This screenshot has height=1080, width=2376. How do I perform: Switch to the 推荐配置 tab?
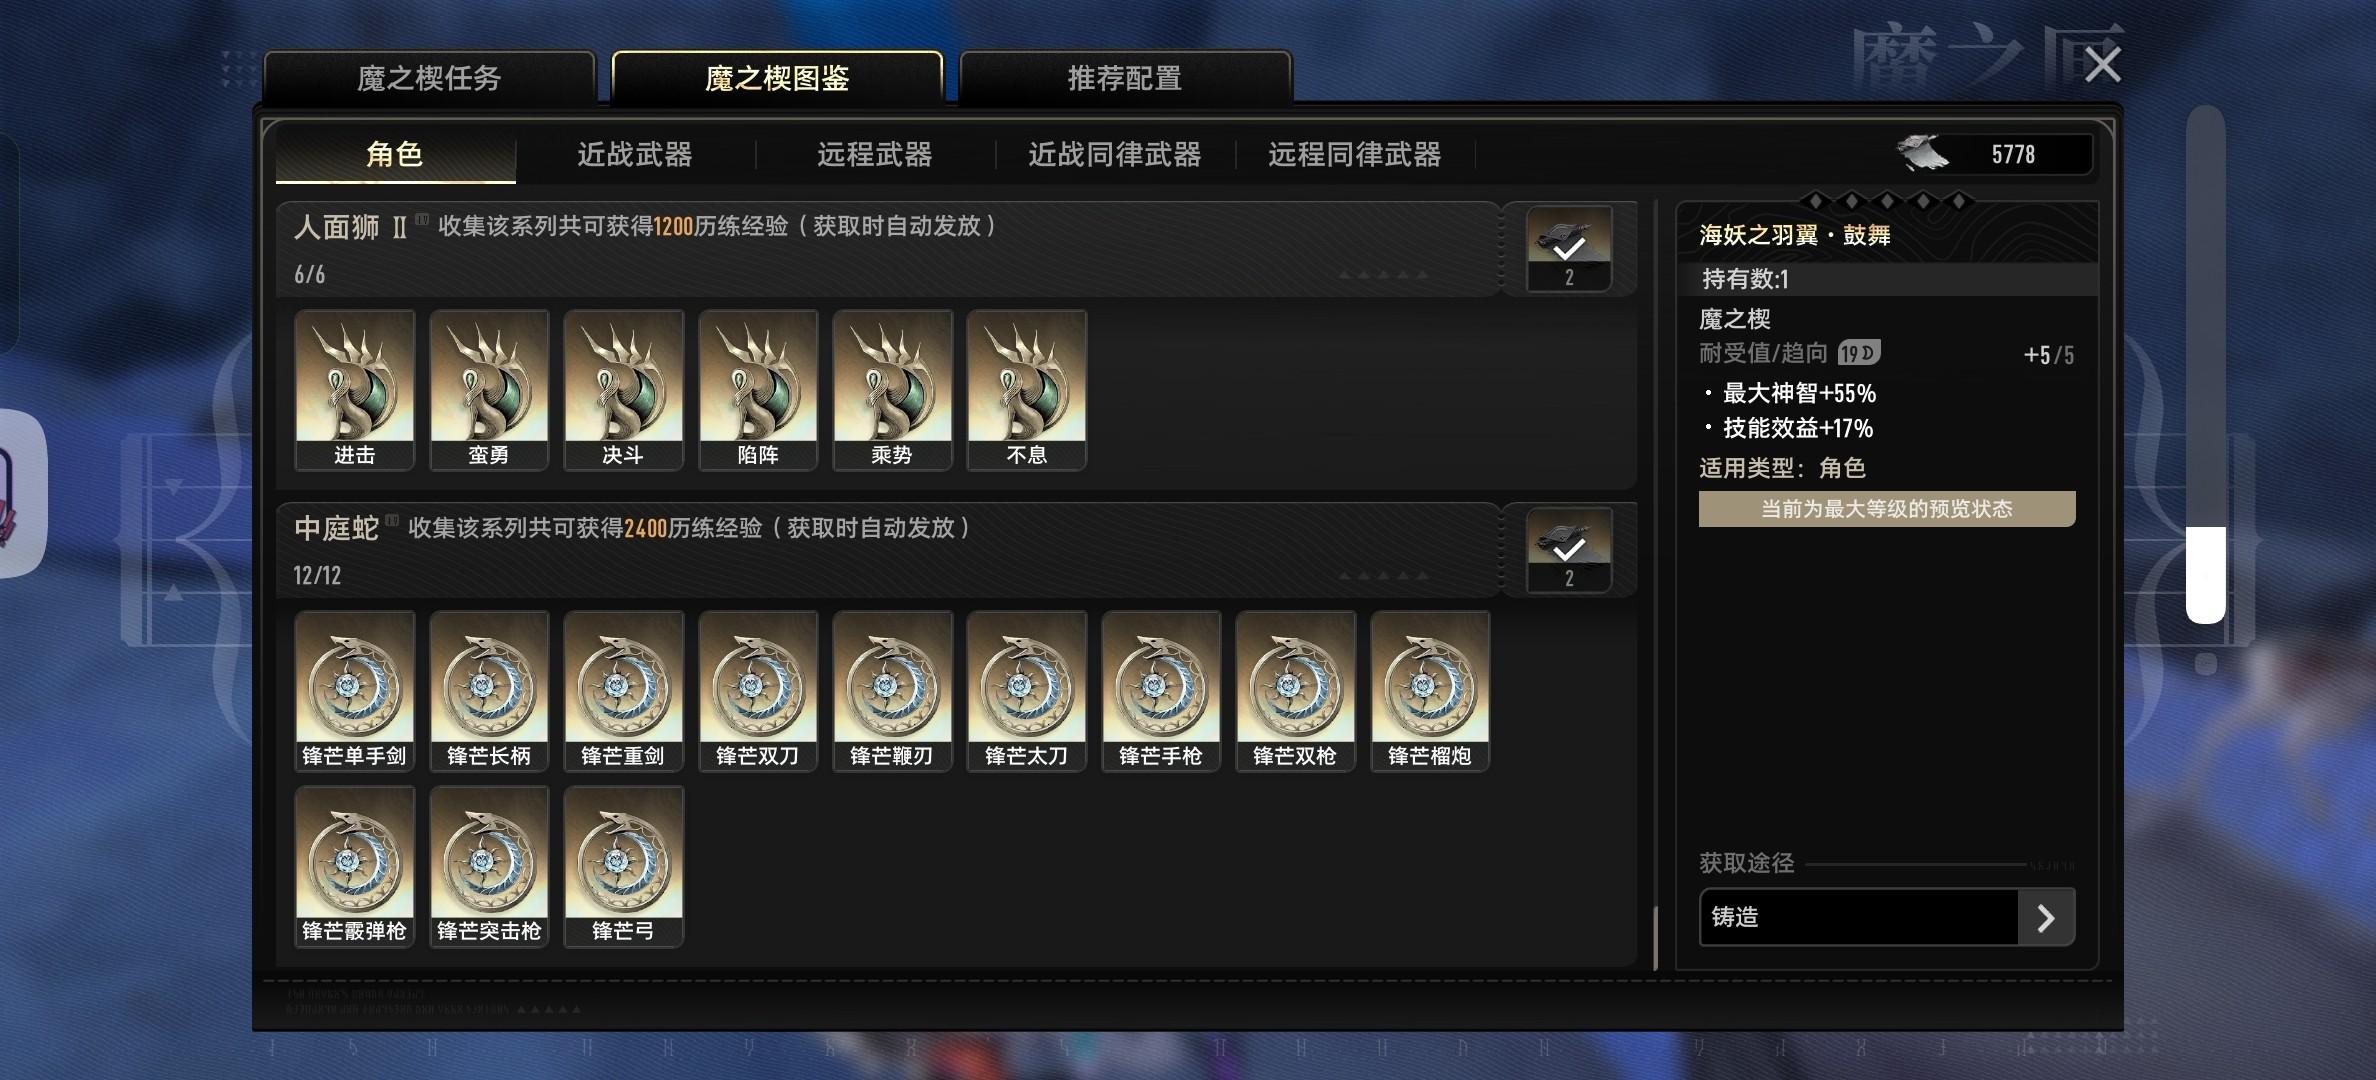[1125, 78]
